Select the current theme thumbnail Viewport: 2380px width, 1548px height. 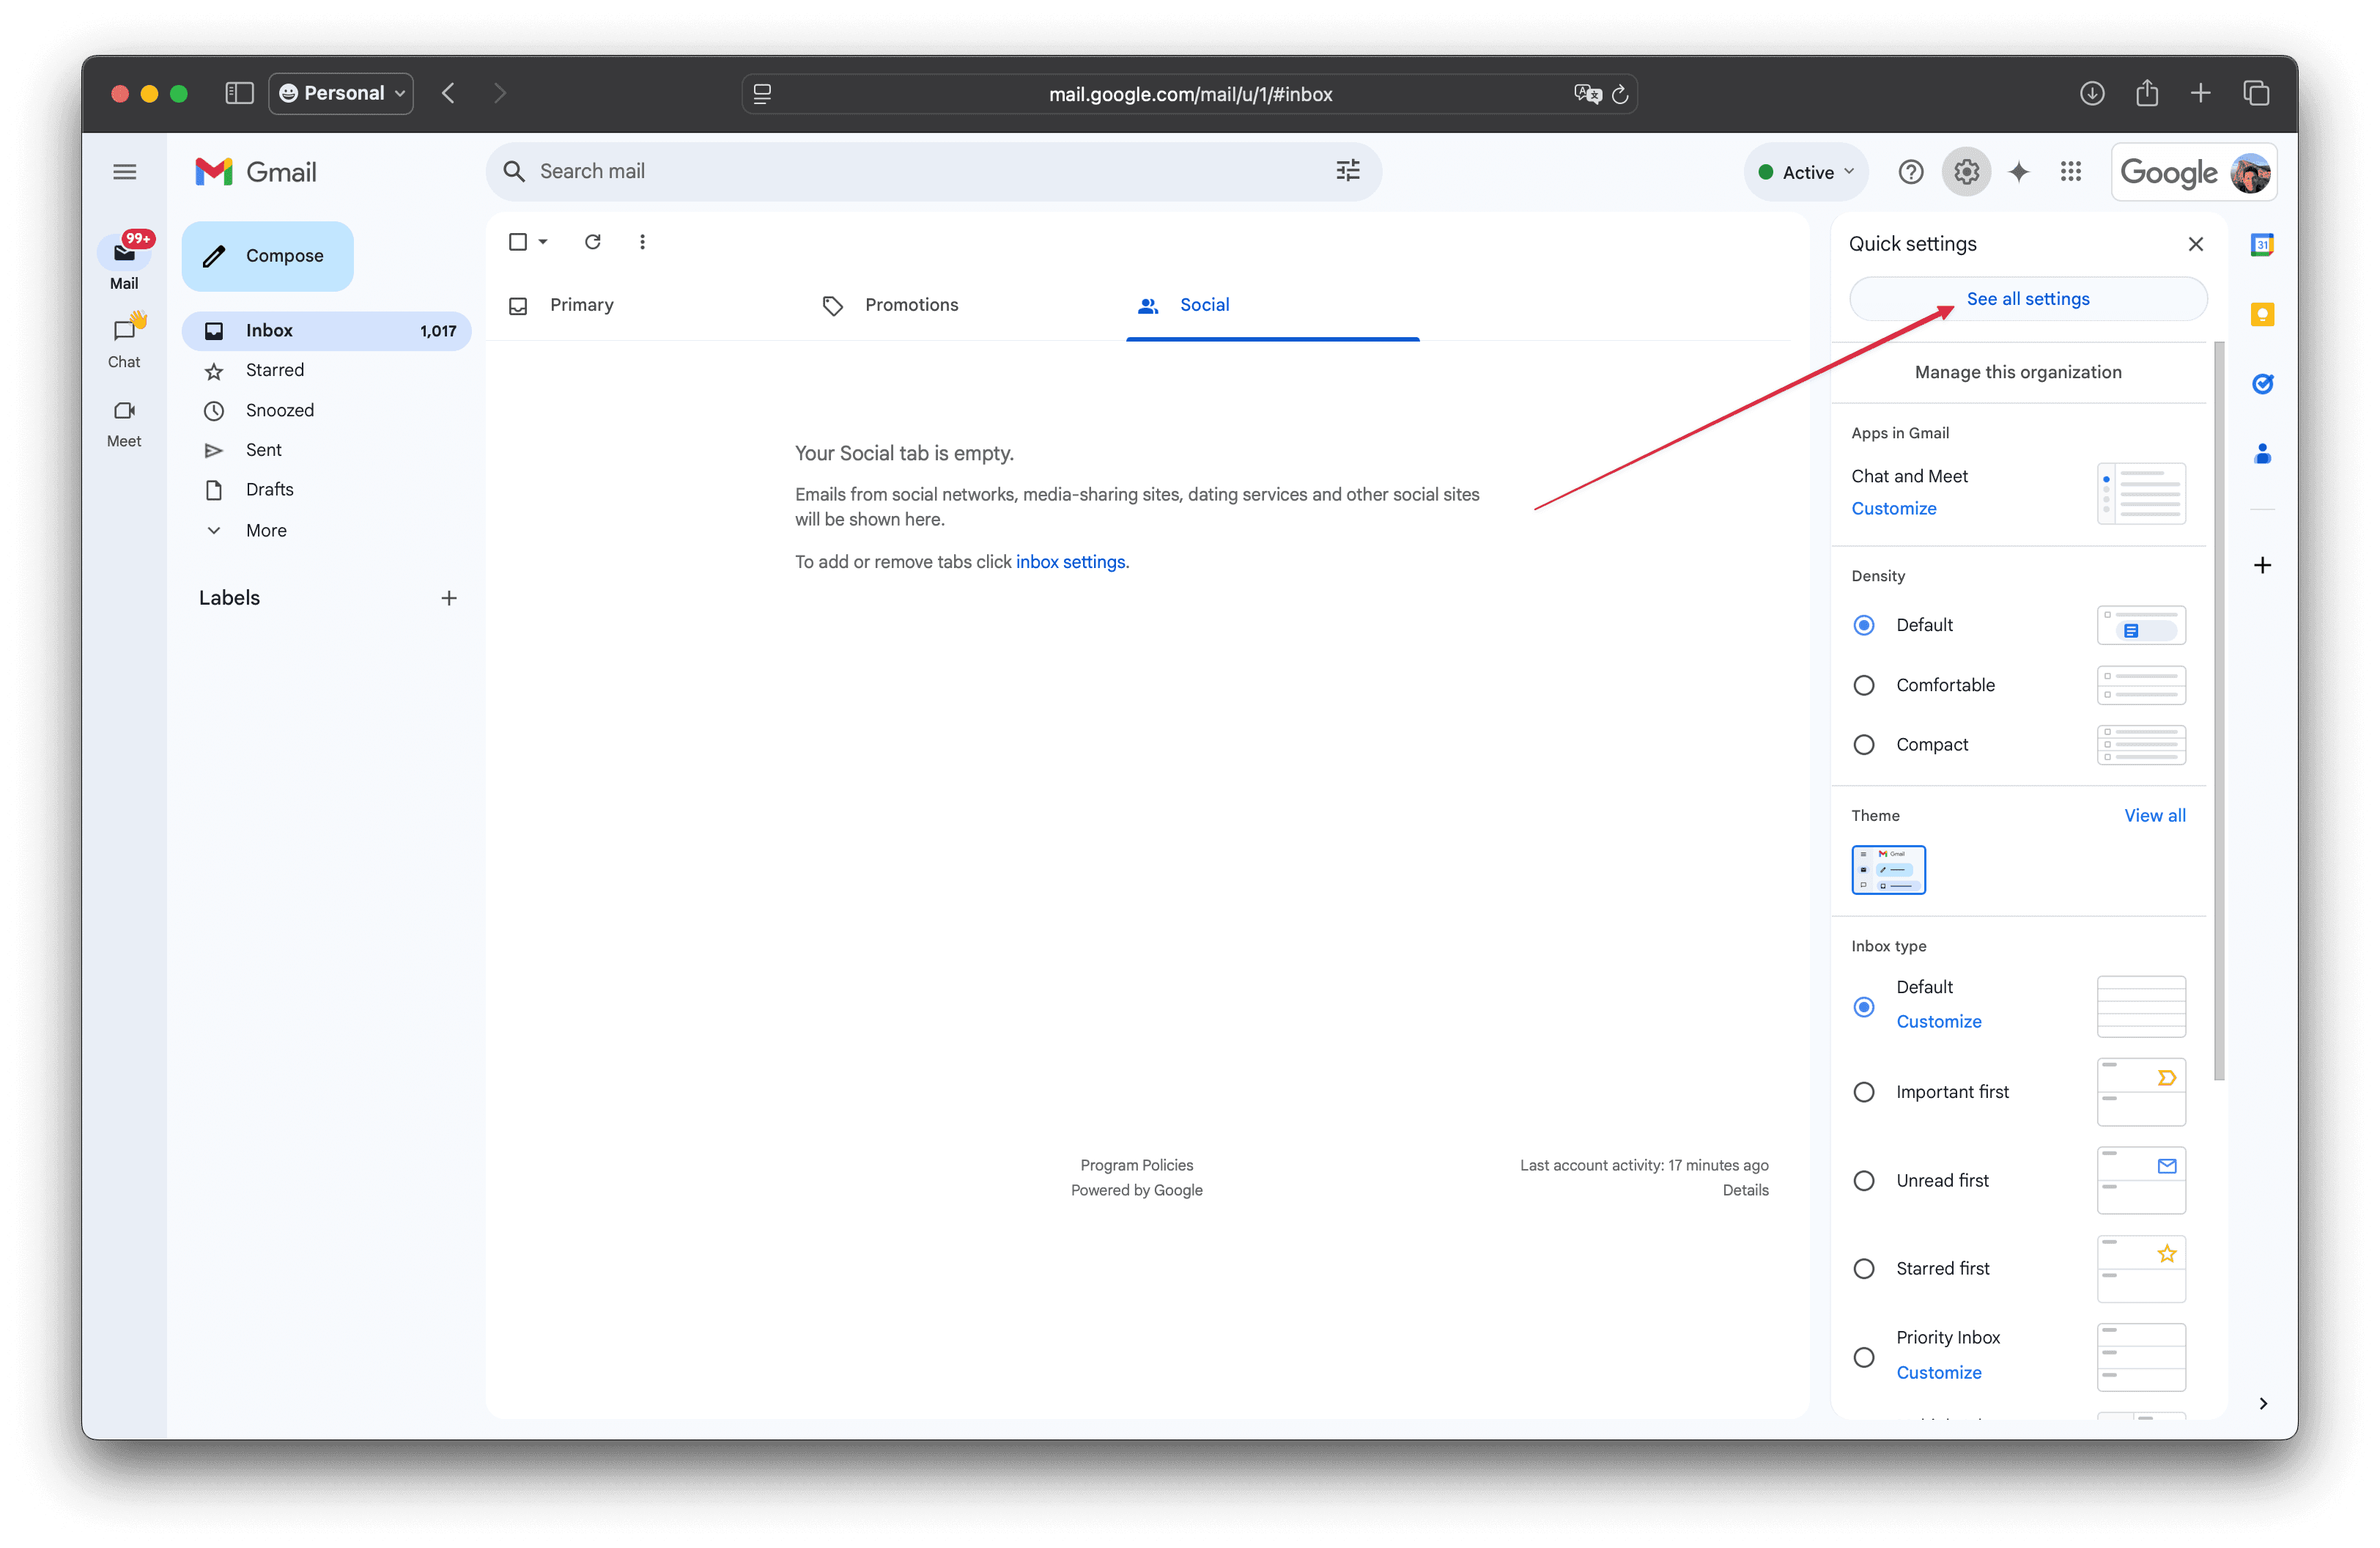[x=1887, y=869]
